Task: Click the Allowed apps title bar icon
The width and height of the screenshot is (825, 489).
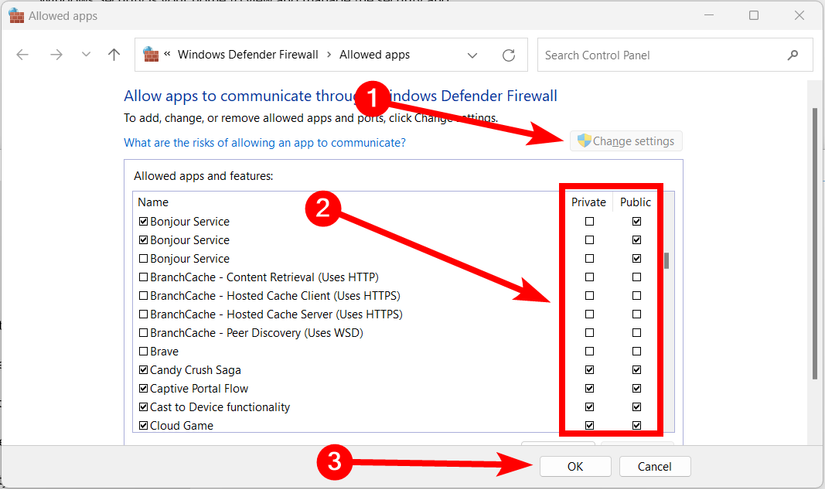Action: pos(16,16)
